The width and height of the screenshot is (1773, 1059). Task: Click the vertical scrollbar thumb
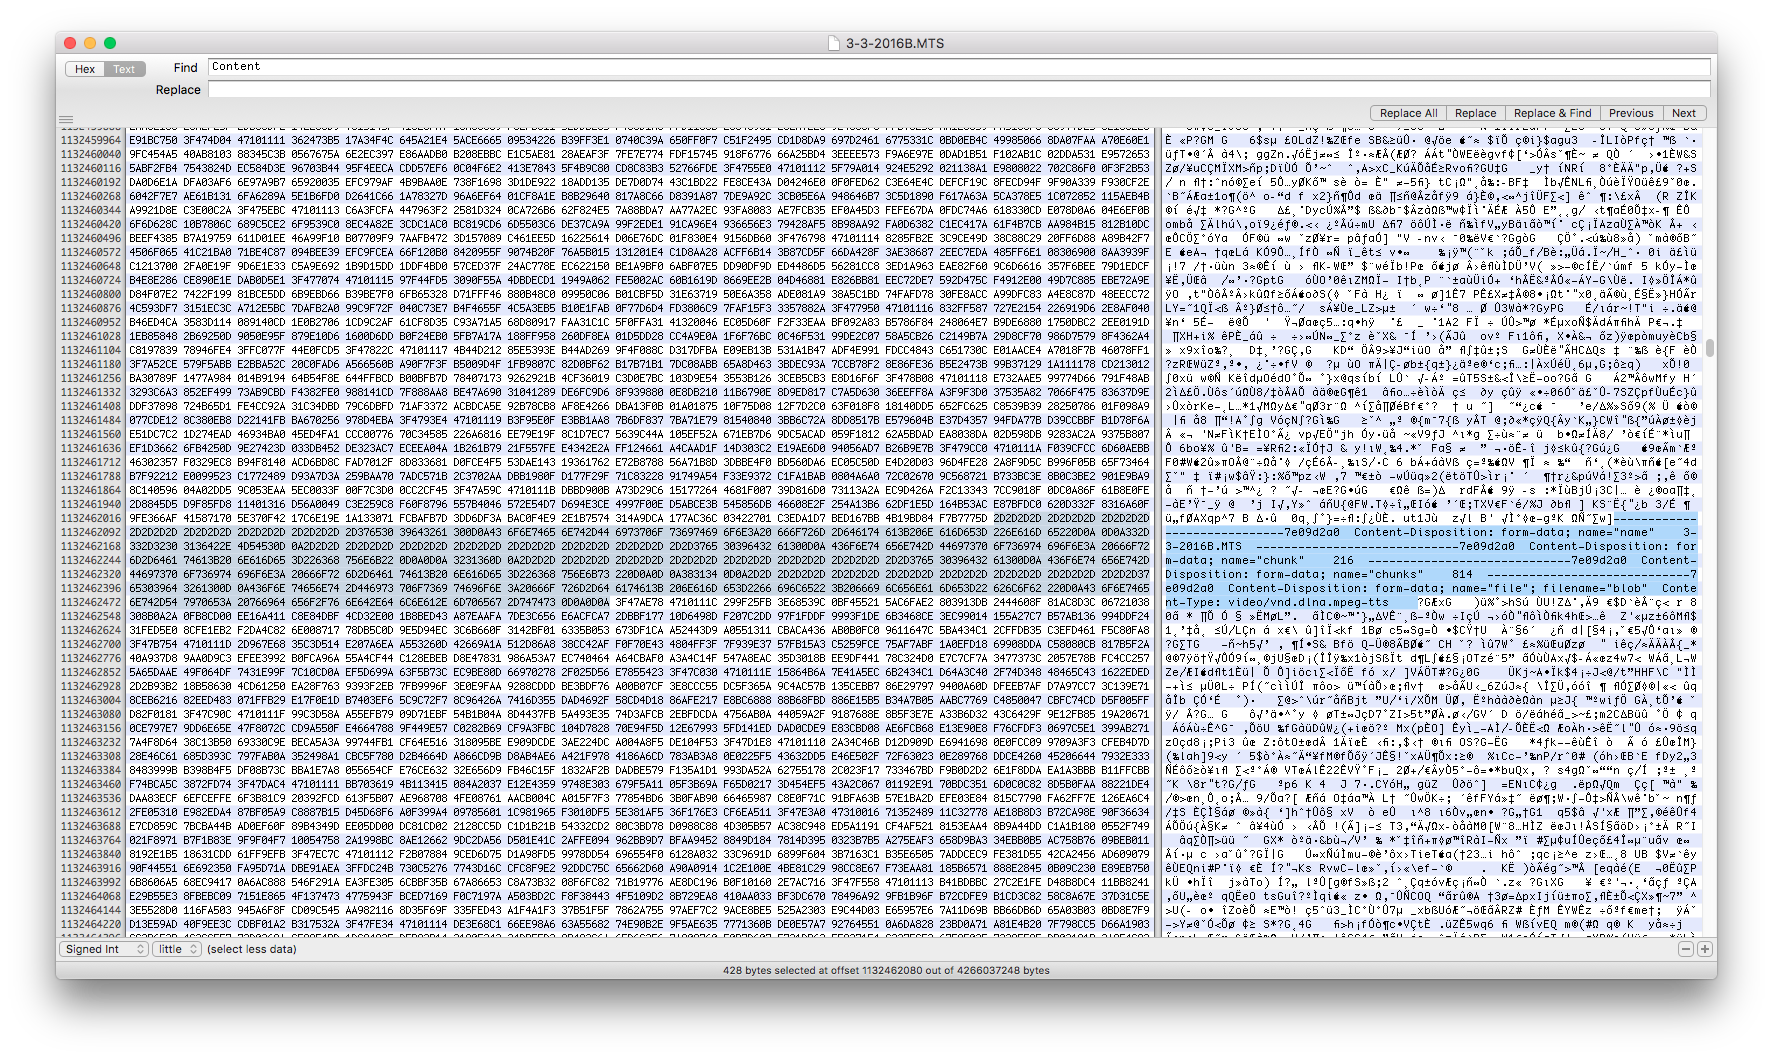(1710, 347)
